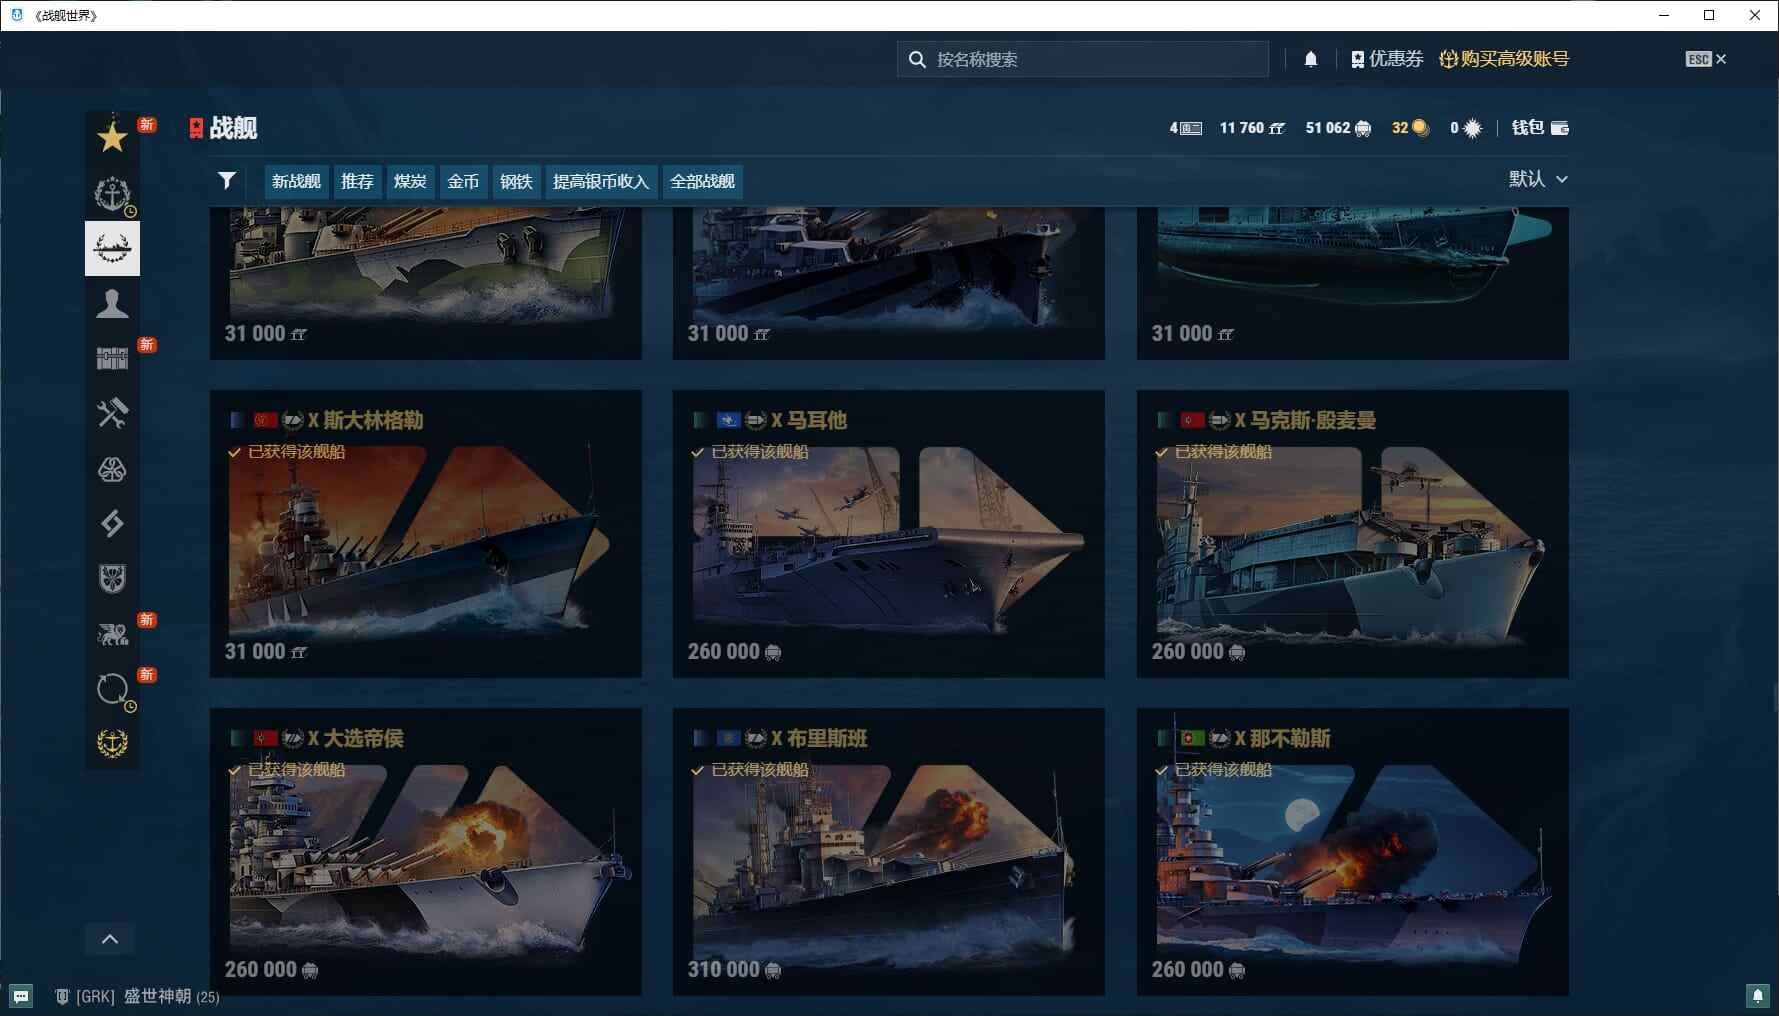The width and height of the screenshot is (1779, 1016).
Task: Open the X 大选帝侯 ship card
Action: point(426,852)
